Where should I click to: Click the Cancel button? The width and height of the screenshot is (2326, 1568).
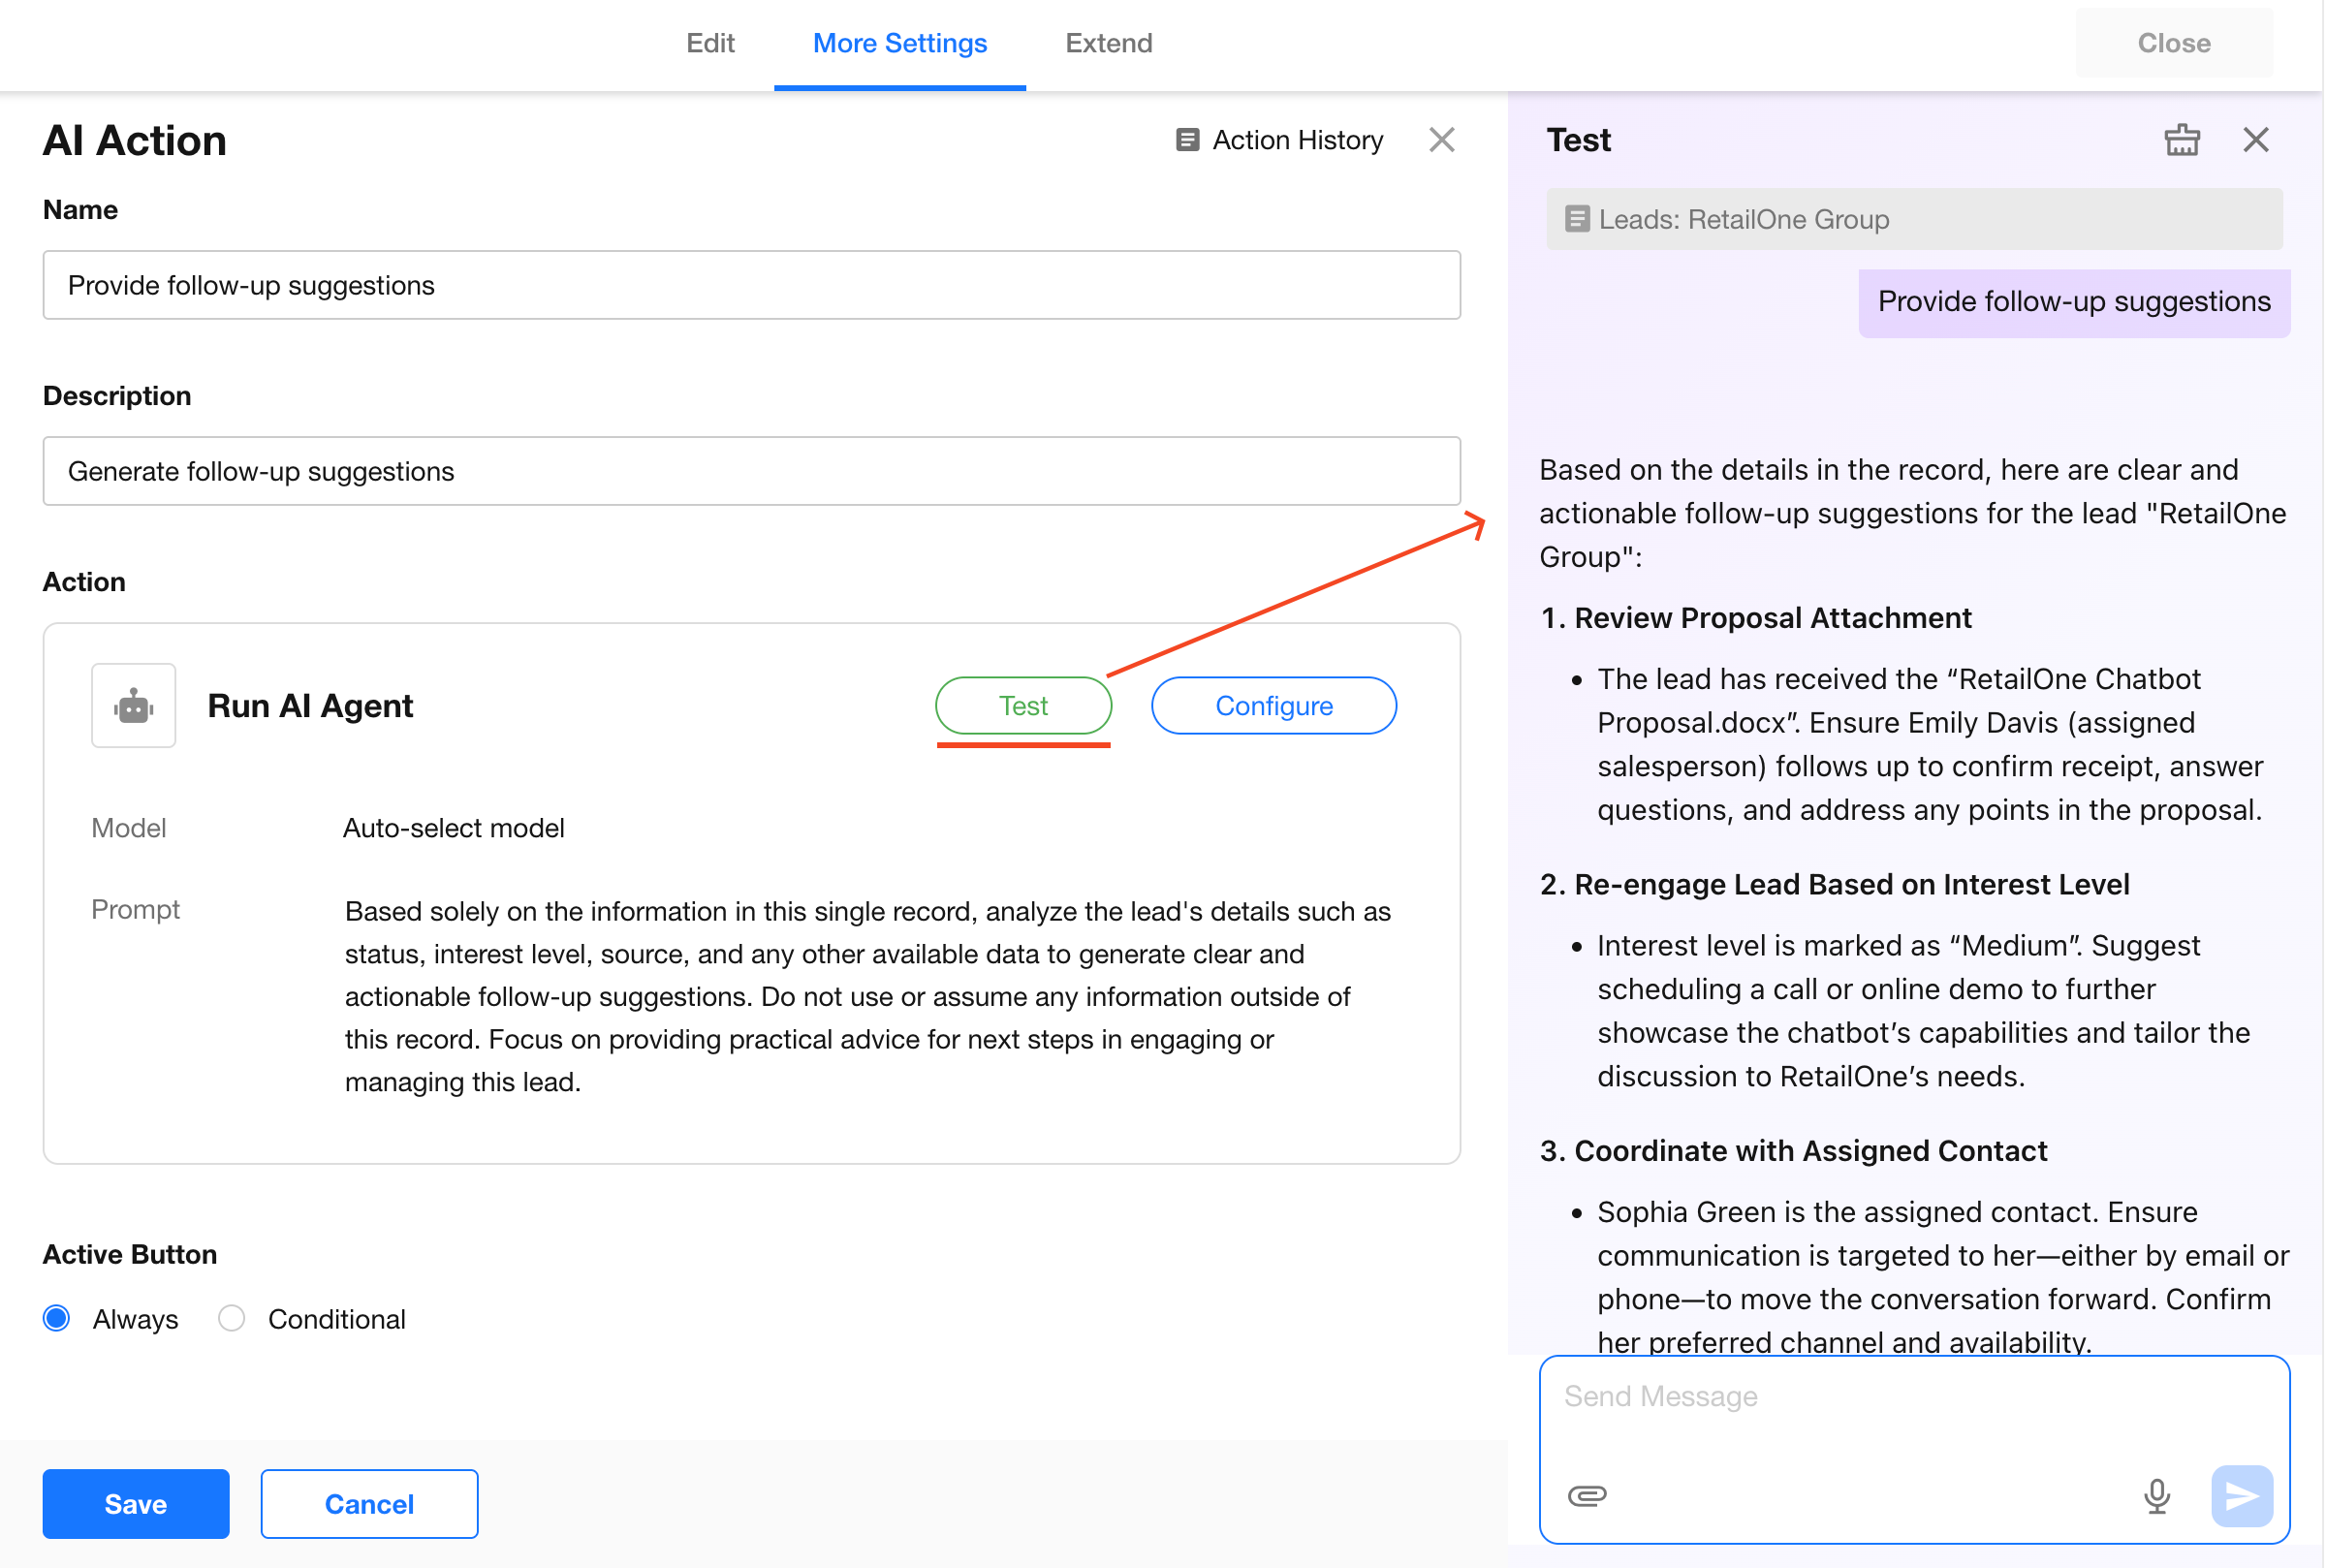[x=369, y=1503]
